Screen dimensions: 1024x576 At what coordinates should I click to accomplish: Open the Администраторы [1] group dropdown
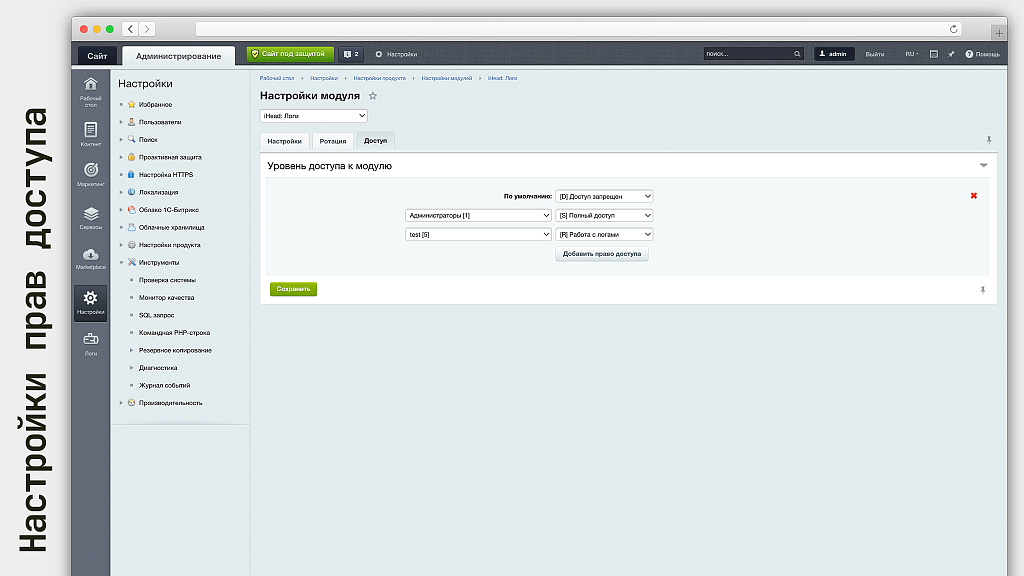click(x=478, y=215)
